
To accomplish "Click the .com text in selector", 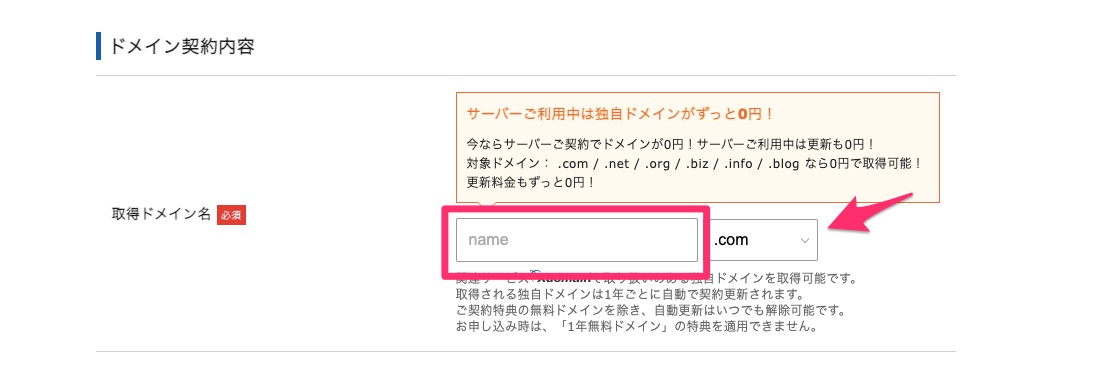I will click(x=731, y=241).
